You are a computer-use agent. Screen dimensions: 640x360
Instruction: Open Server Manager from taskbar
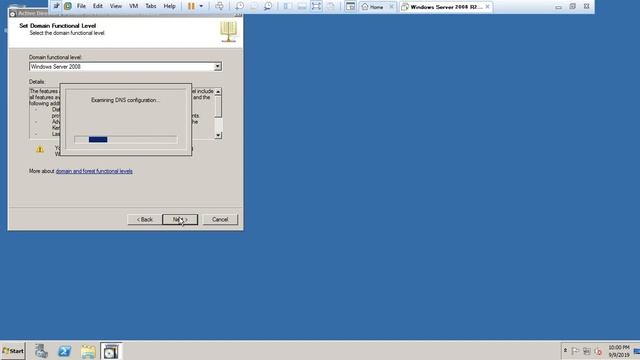click(x=41, y=351)
